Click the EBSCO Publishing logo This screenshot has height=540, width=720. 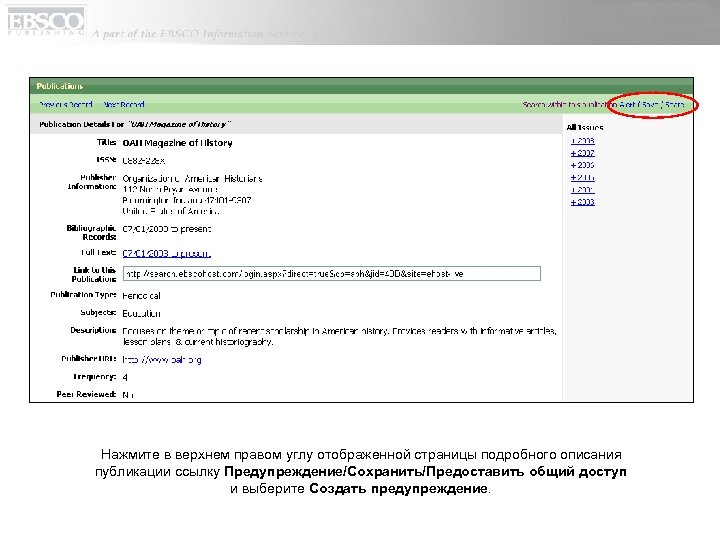45,22
